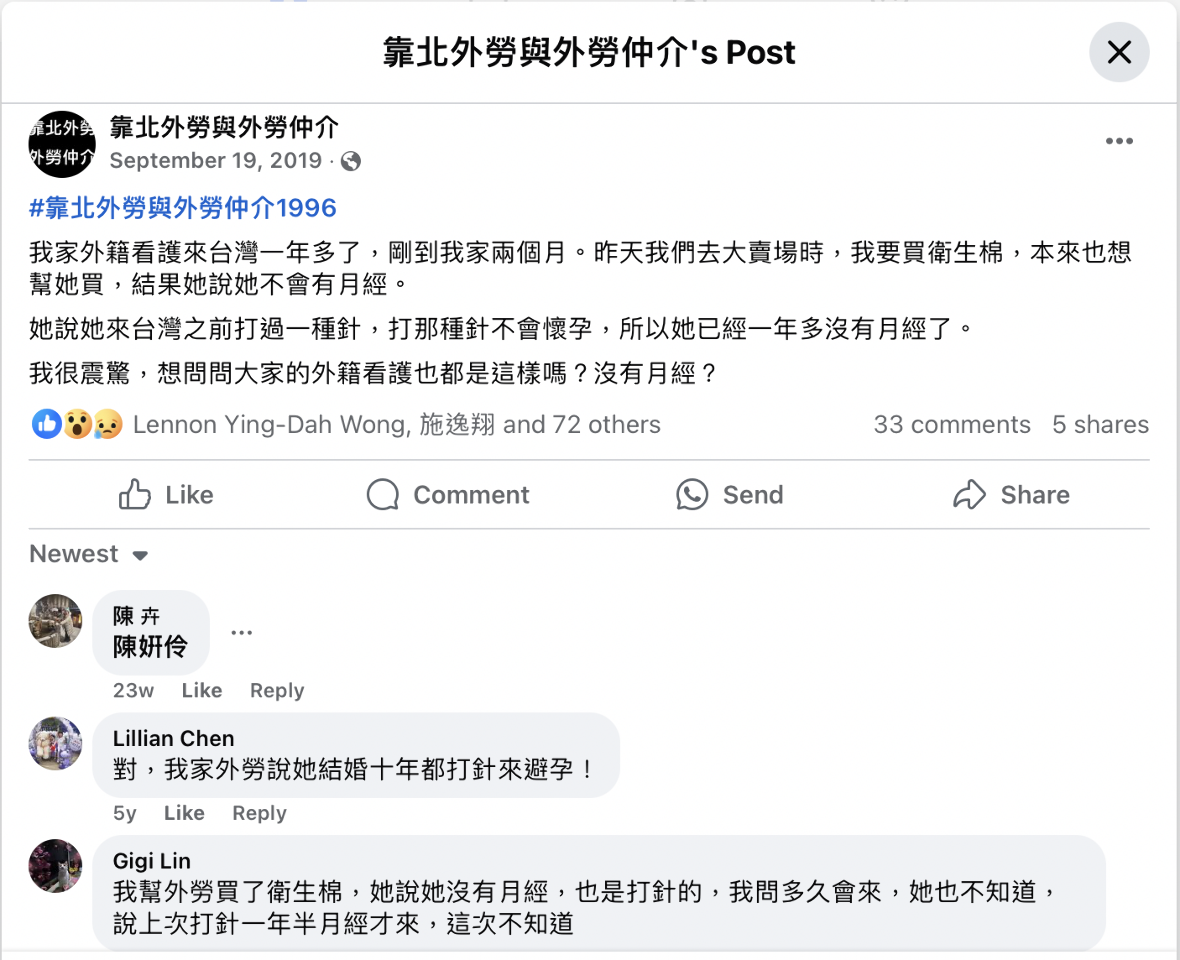
Task: Click the sad reaction emoji icon
Action: tap(107, 424)
